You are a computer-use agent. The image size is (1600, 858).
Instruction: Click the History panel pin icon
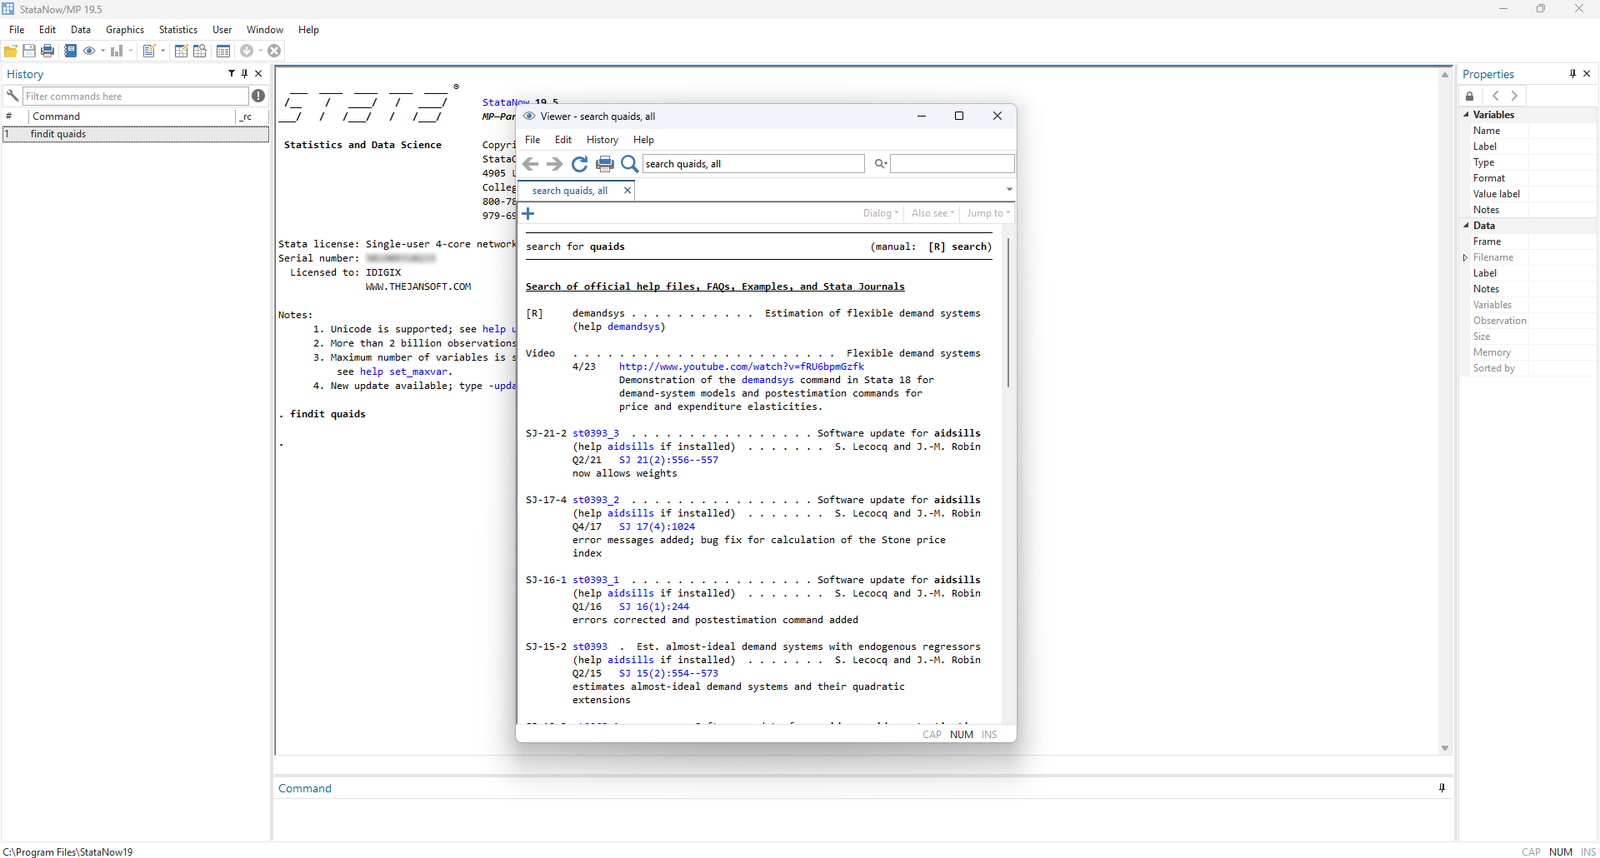pyautogui.click(x=245, y=74)
